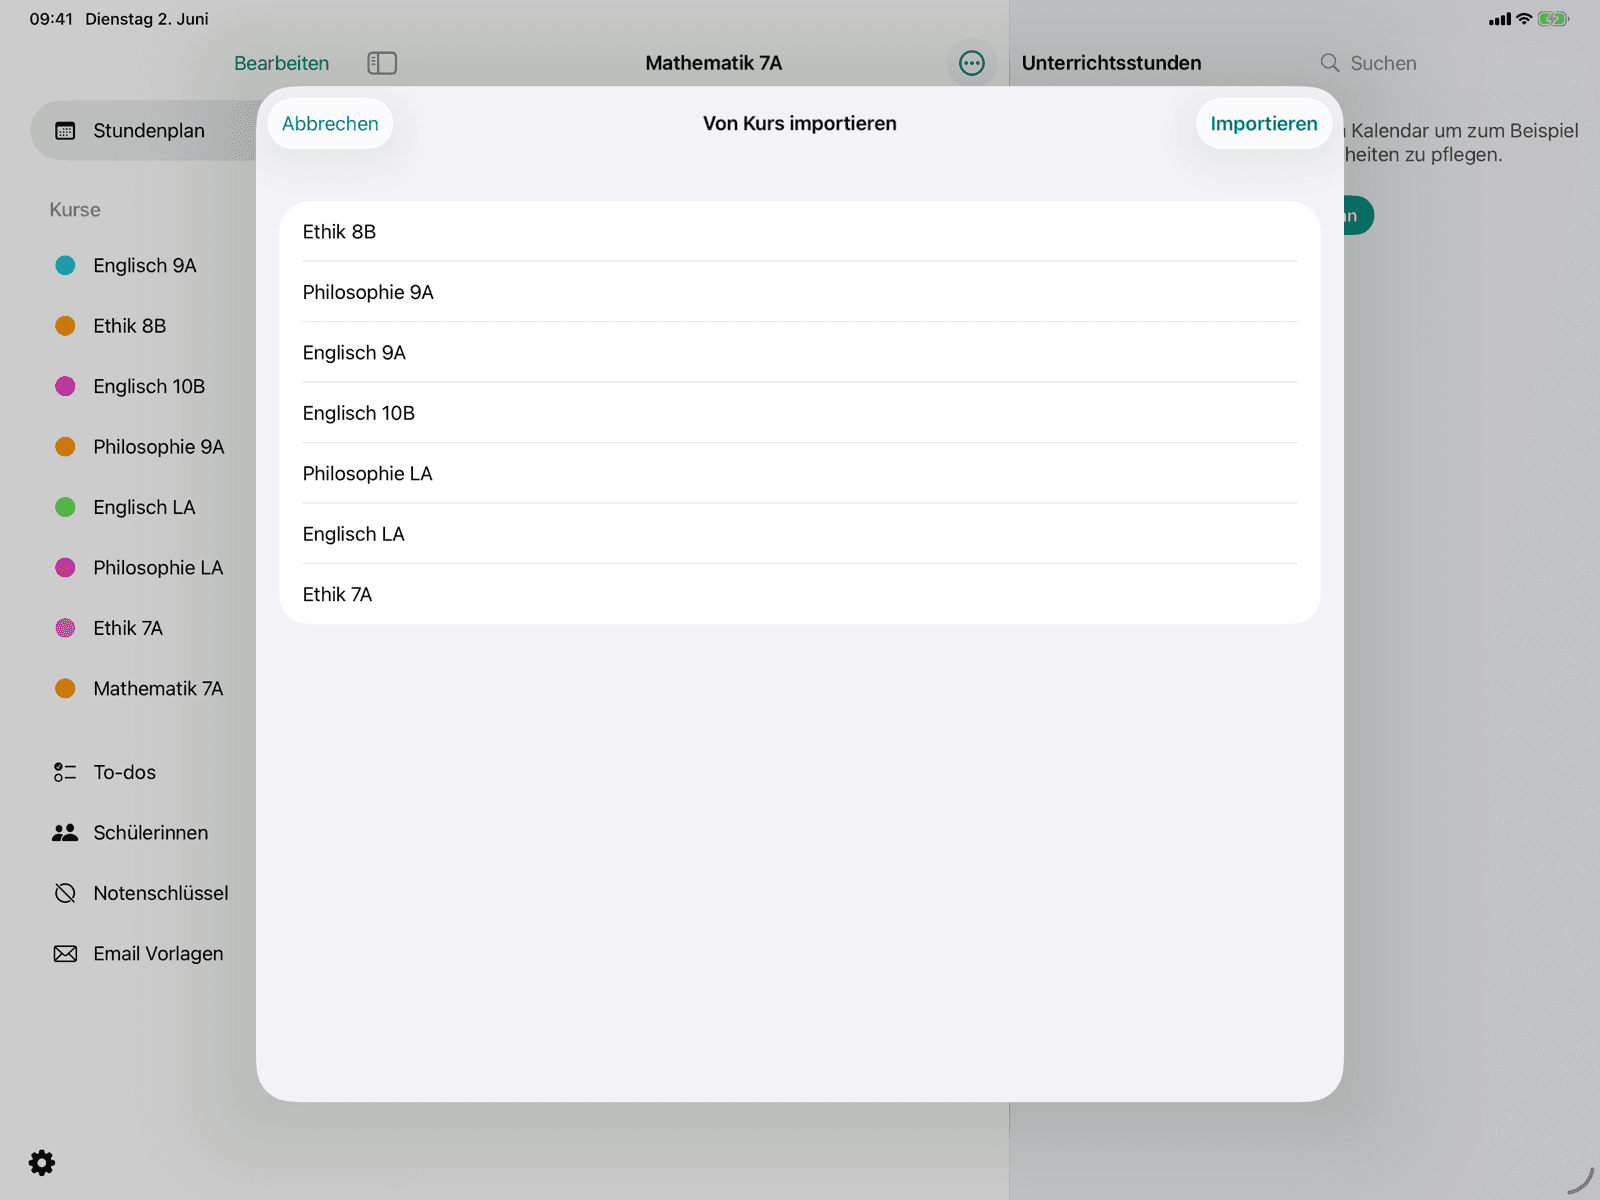Image resolution: width=1600 pixels, height=1200 pixels.
Task: Open Notenschlüssel in the sidebar
Action: (143, 893)
